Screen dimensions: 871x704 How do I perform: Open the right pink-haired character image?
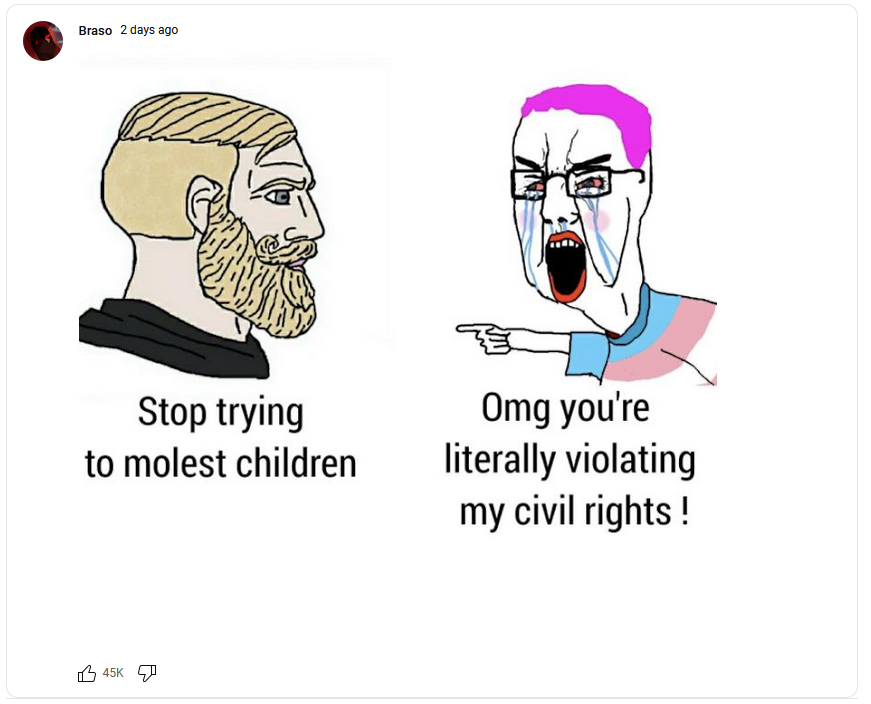pos(587,234)
